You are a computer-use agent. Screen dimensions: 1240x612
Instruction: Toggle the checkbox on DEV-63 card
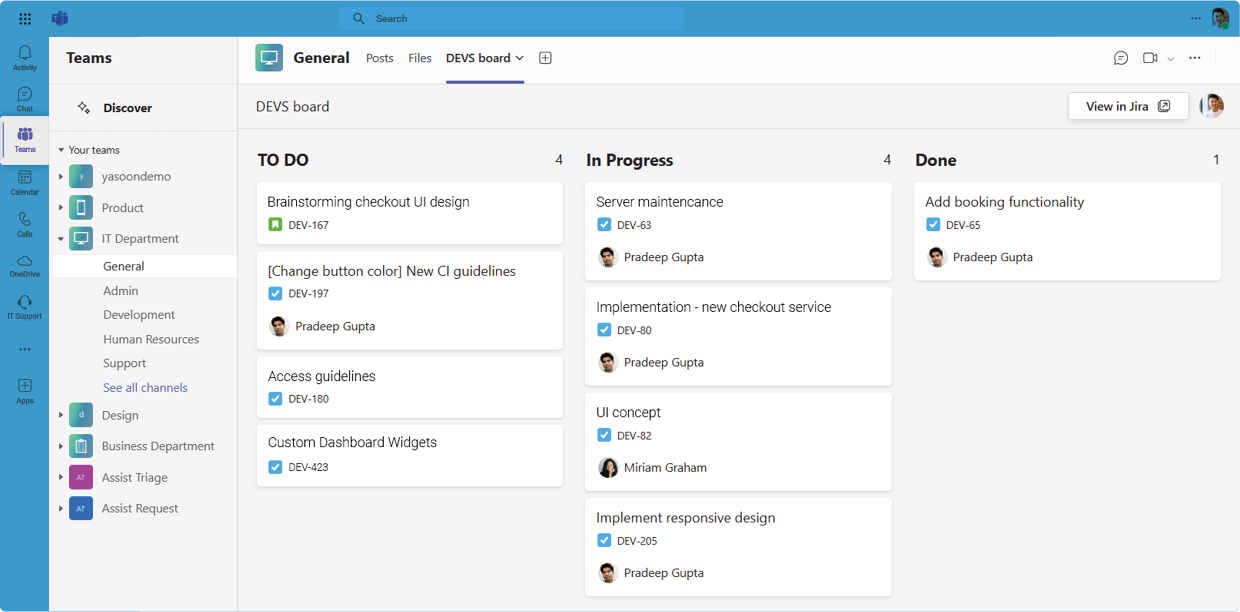click(x=604, y=224)
